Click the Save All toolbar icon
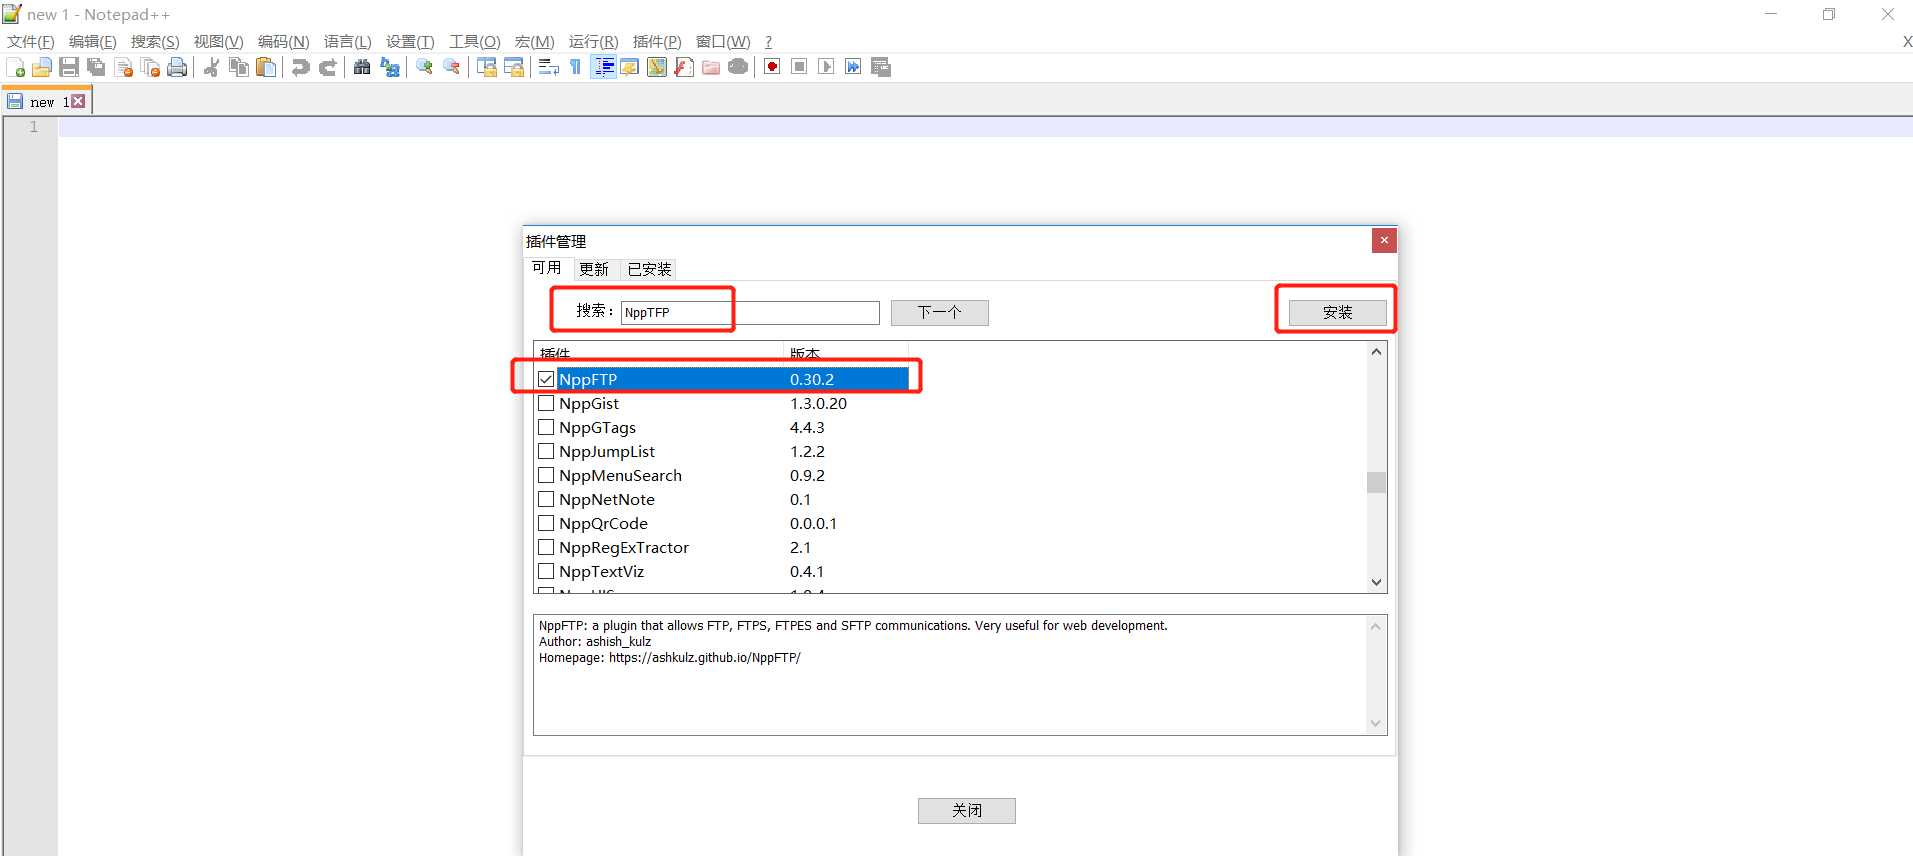 [96, 67]
